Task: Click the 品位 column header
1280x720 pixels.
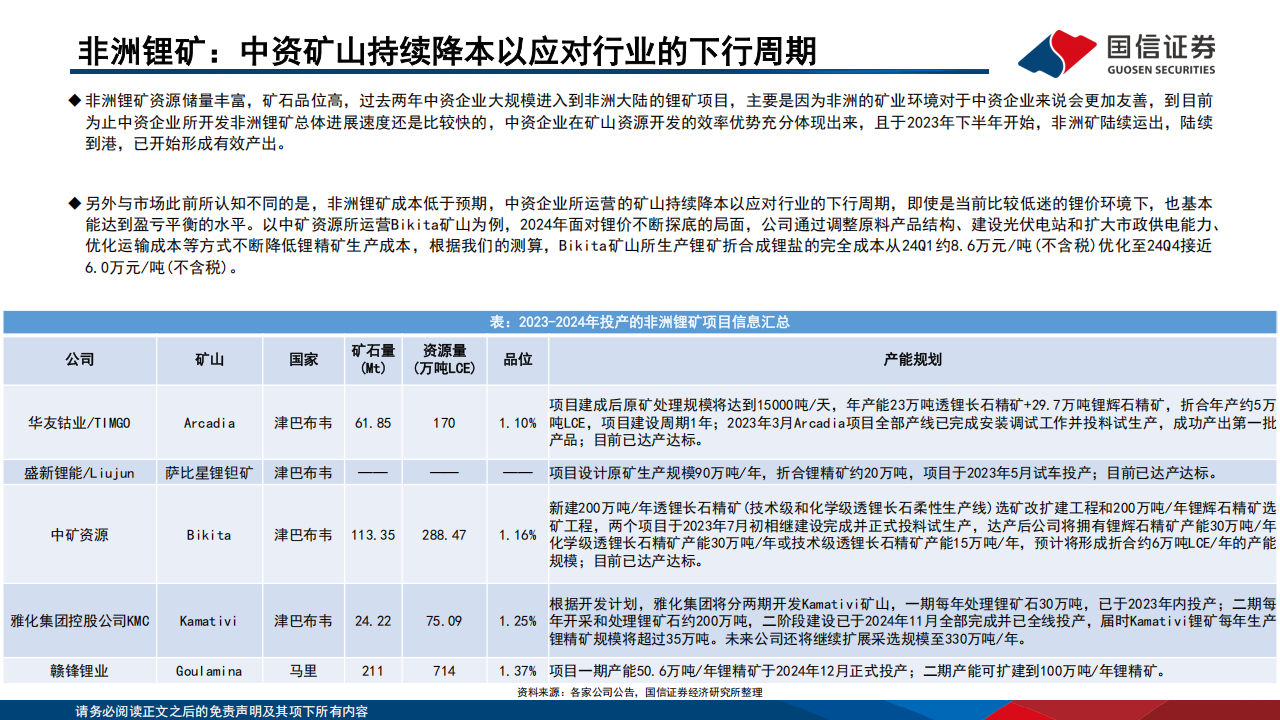Action: 517,359
